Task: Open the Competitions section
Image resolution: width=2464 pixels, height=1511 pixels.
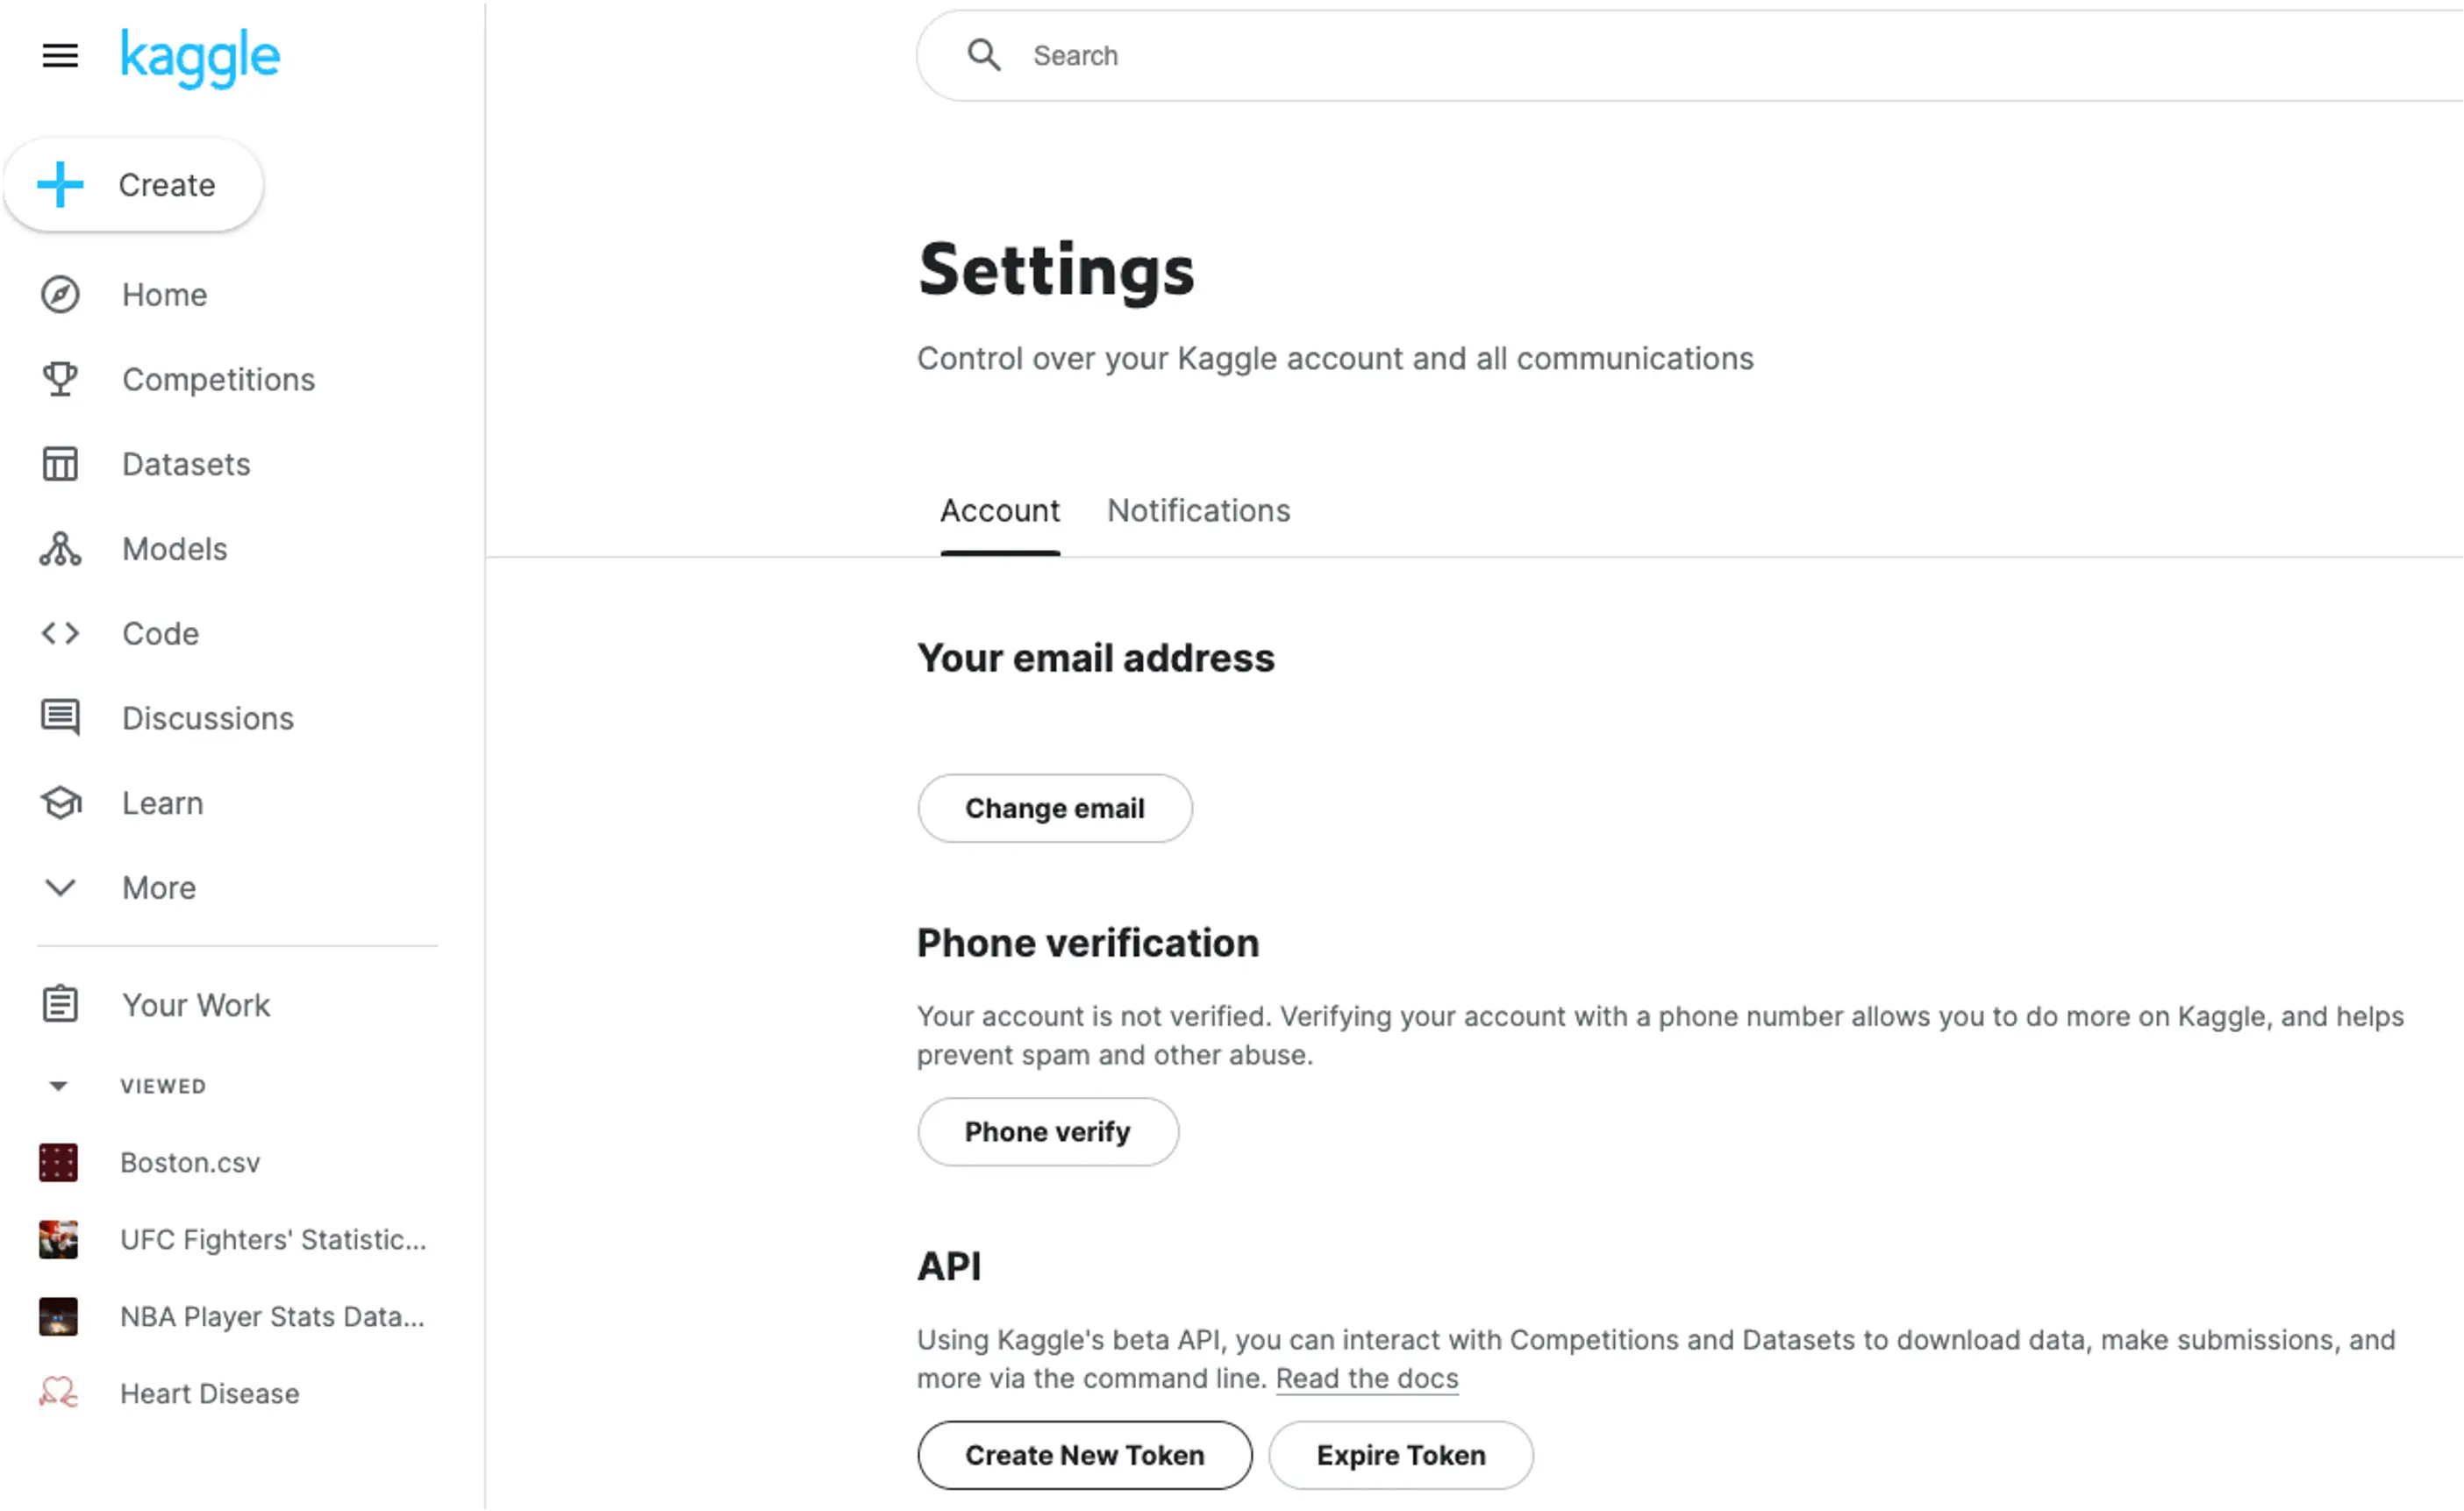Action: (x=218, y=380)
